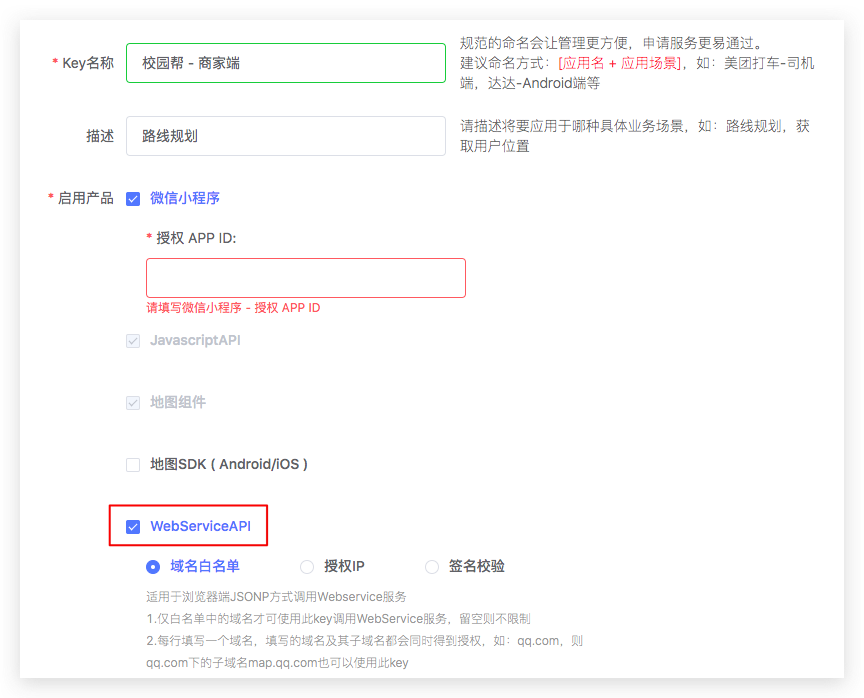Toggle the 地图组件 checkbox
This screenshot has height=698, width=864.
click(133, 403)
